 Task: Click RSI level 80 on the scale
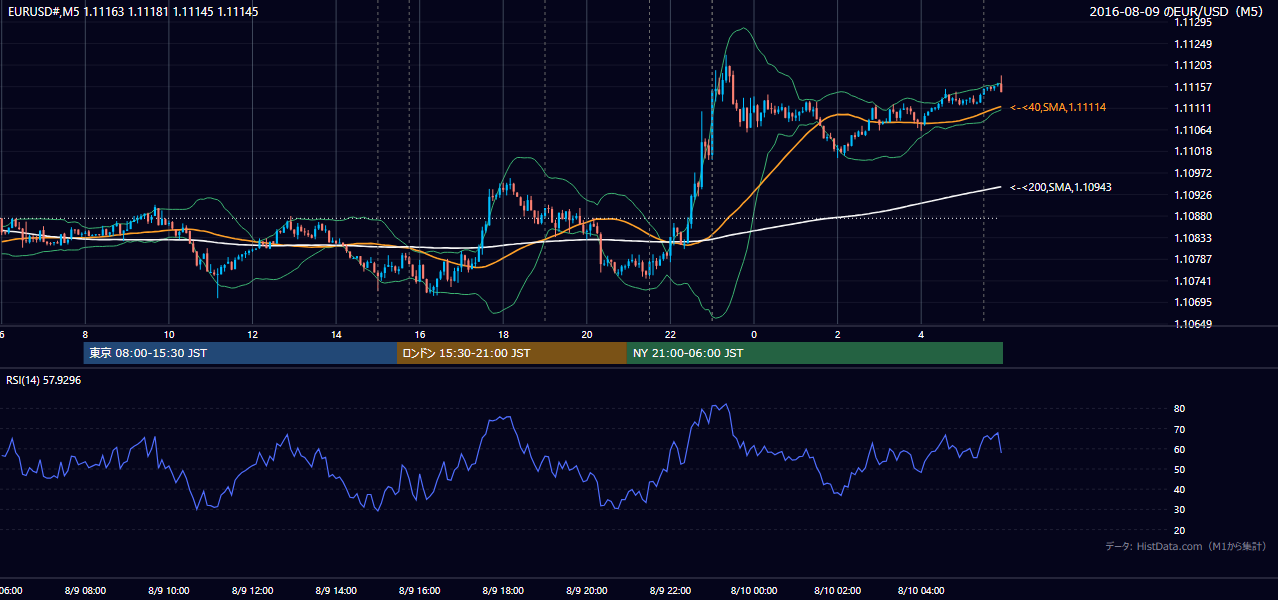tap(1180, 409)
